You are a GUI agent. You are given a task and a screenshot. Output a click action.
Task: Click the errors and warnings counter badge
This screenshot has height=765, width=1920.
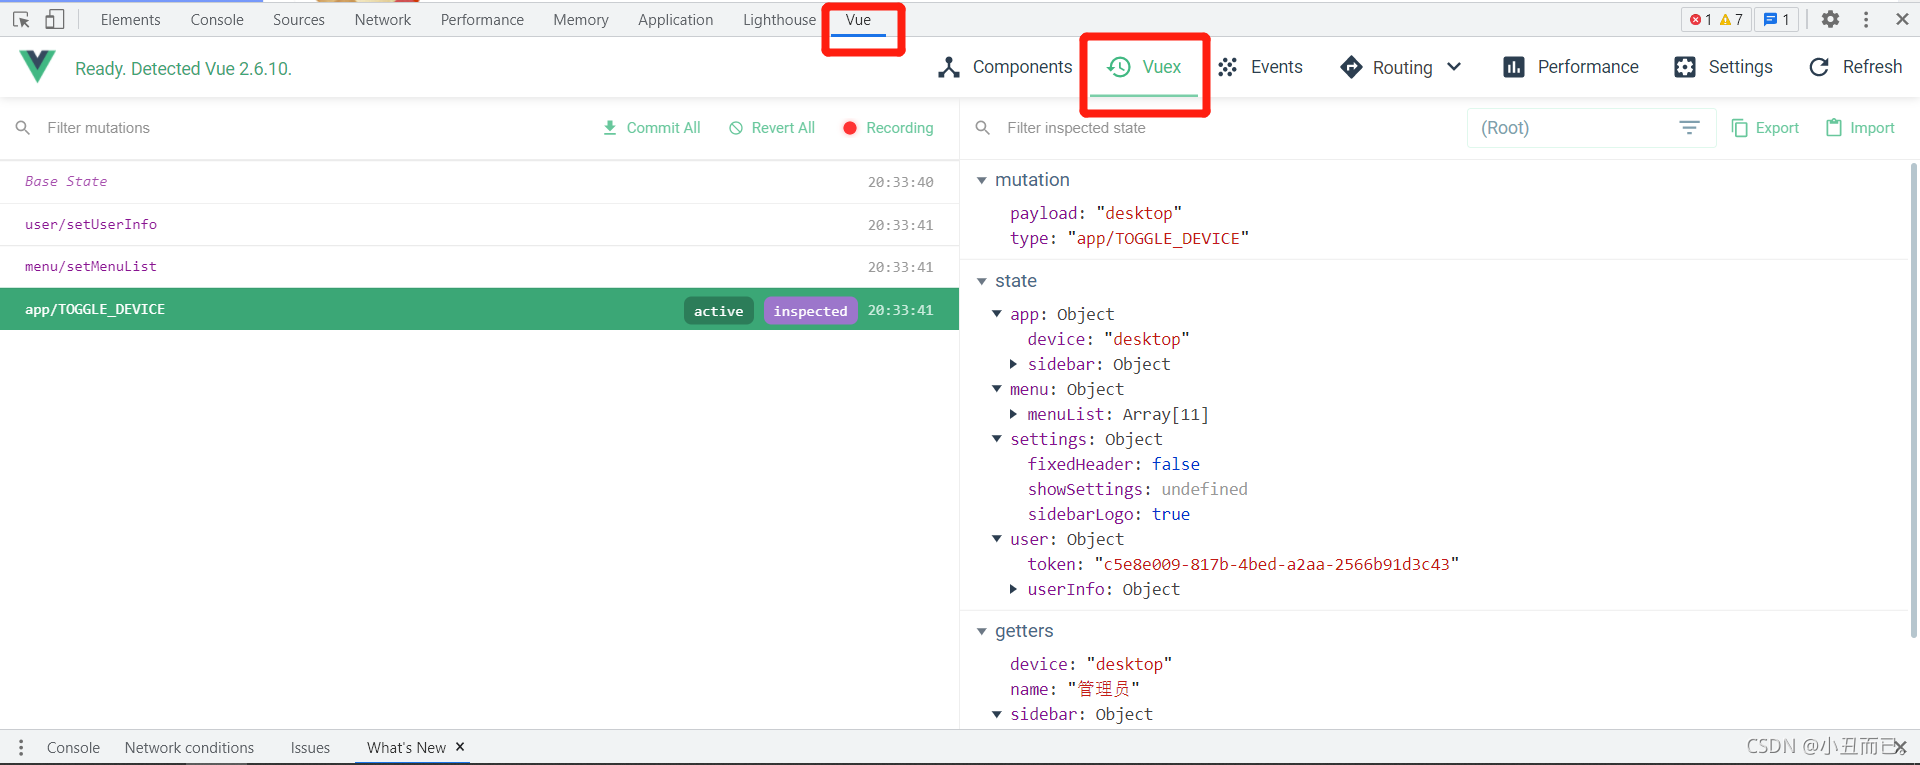point(1716,19)
